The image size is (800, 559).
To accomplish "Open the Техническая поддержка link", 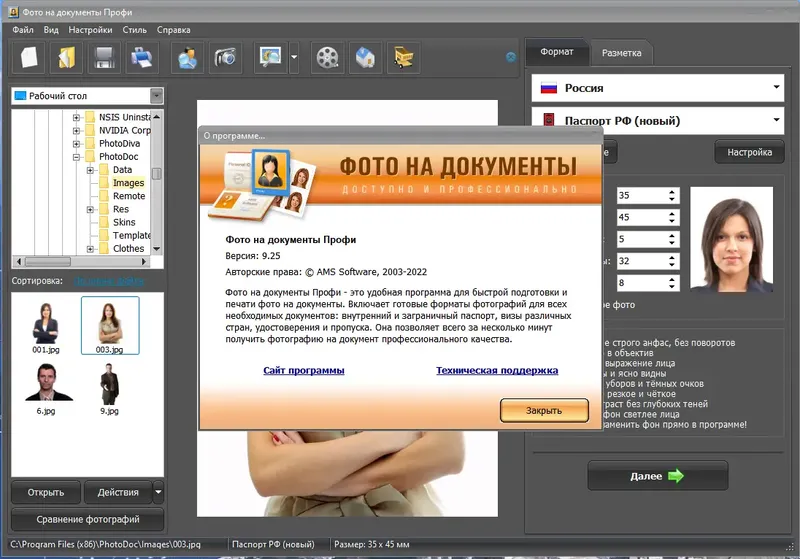I will (x=497, y=370).
